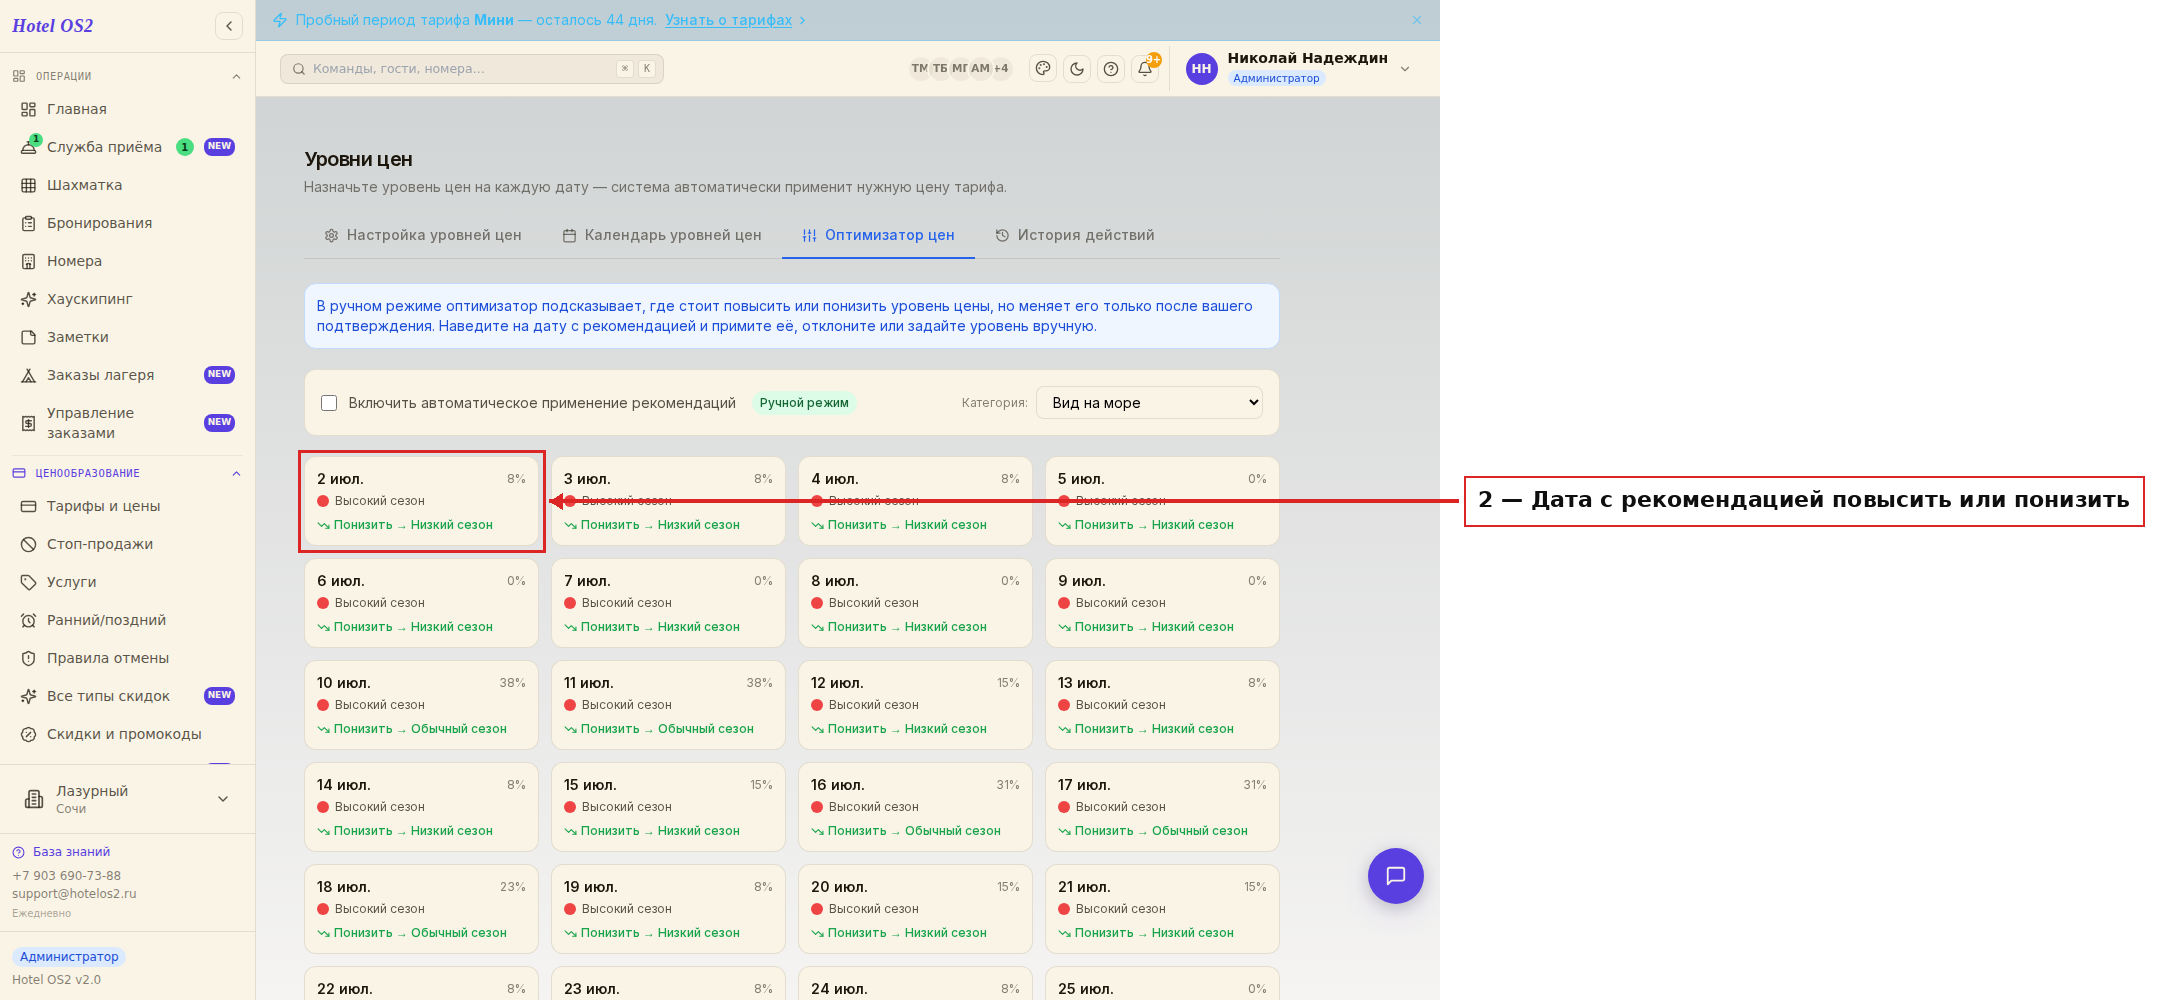Click the Заказы лагеря tent icon
Image resolution: width=2168 pixels, height=1000 pixels.
point(29,375)
